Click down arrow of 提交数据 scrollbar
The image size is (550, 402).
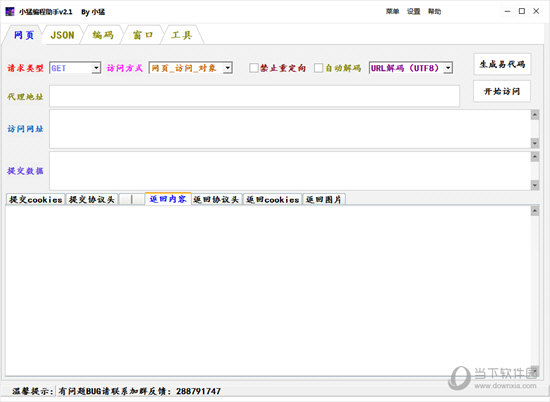535,185
